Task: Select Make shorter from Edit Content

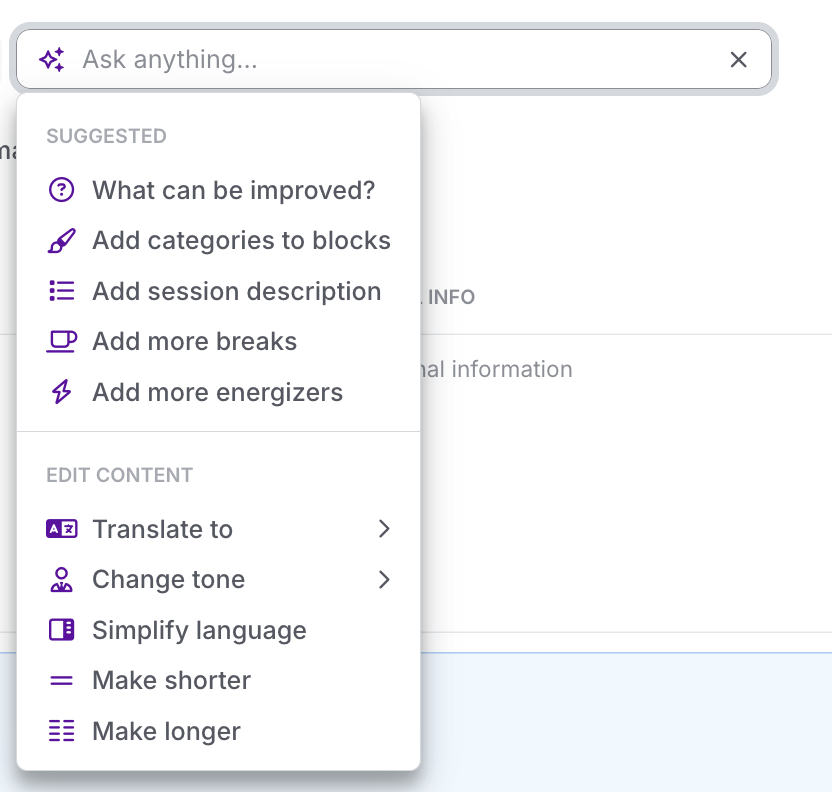Action: [171, 680]
